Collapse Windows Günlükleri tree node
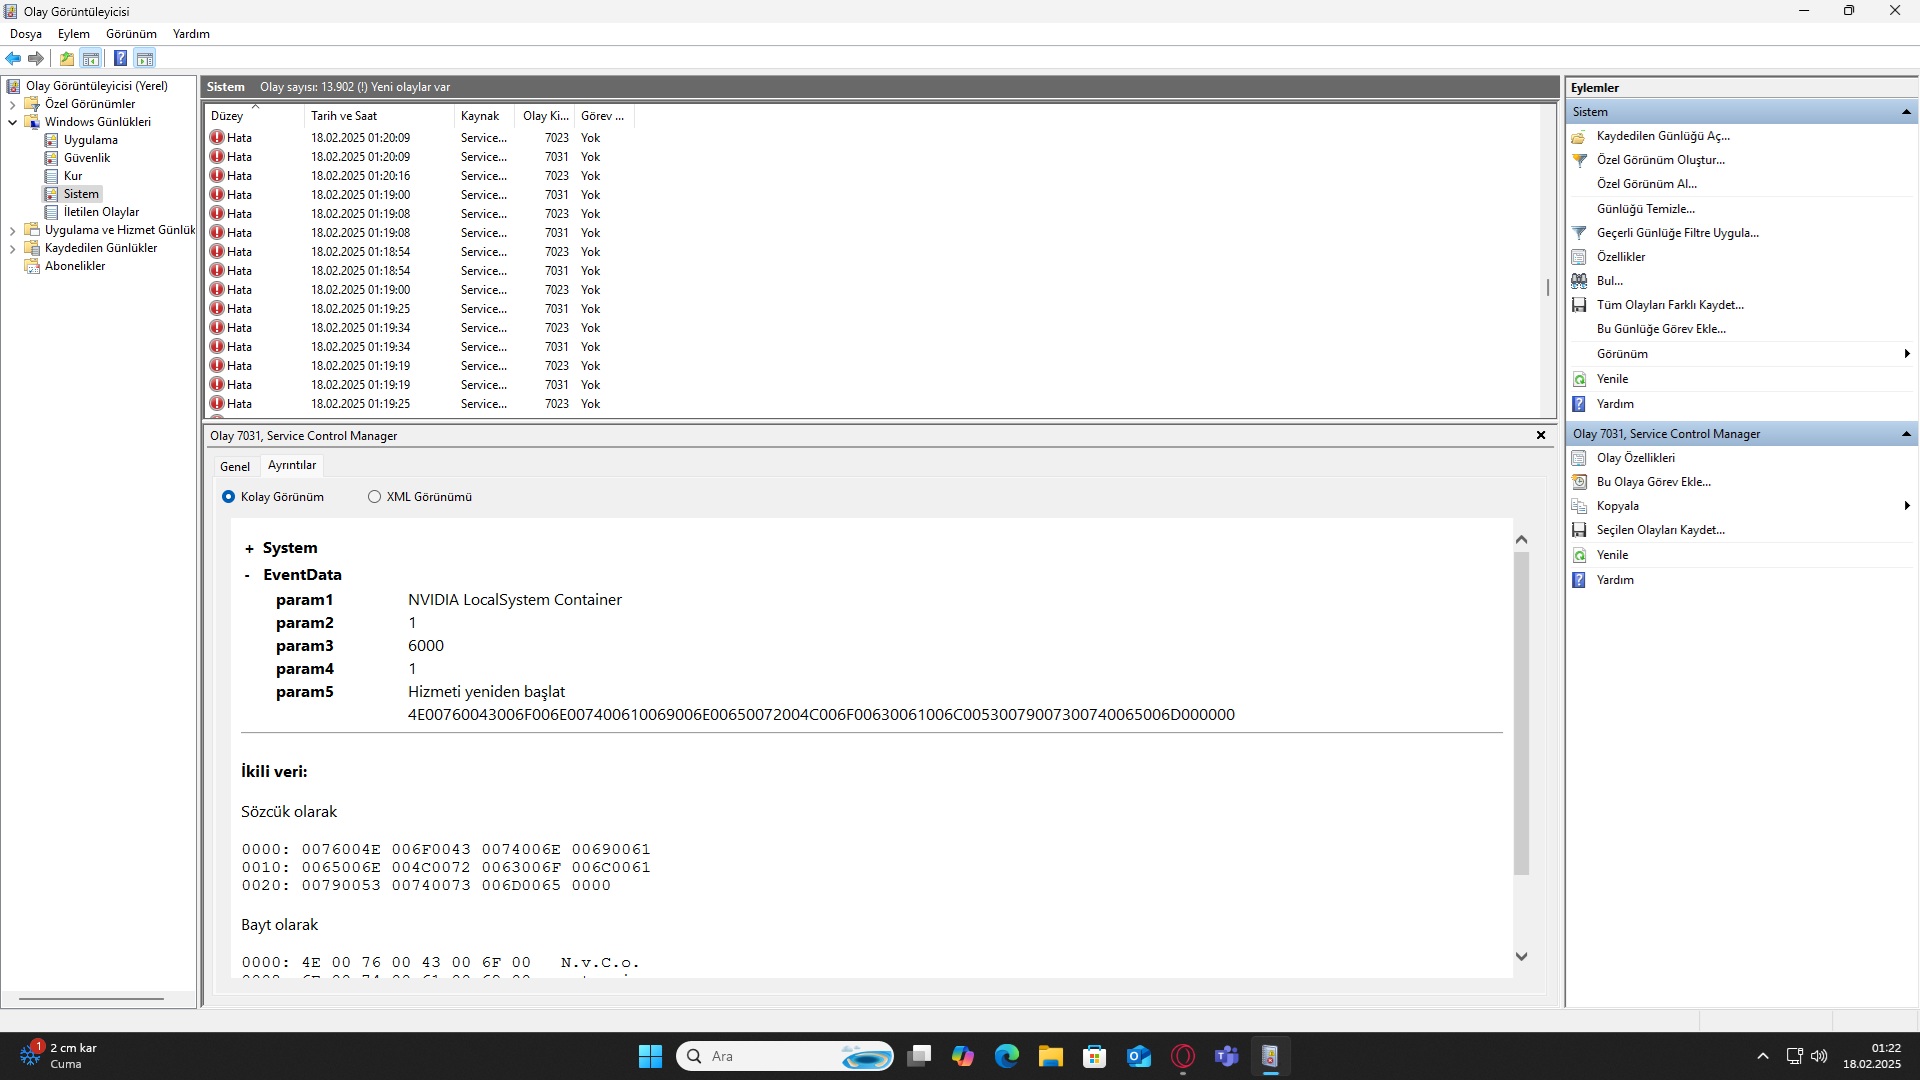This screenshot has width=1920, height=1080. (12, 122)
